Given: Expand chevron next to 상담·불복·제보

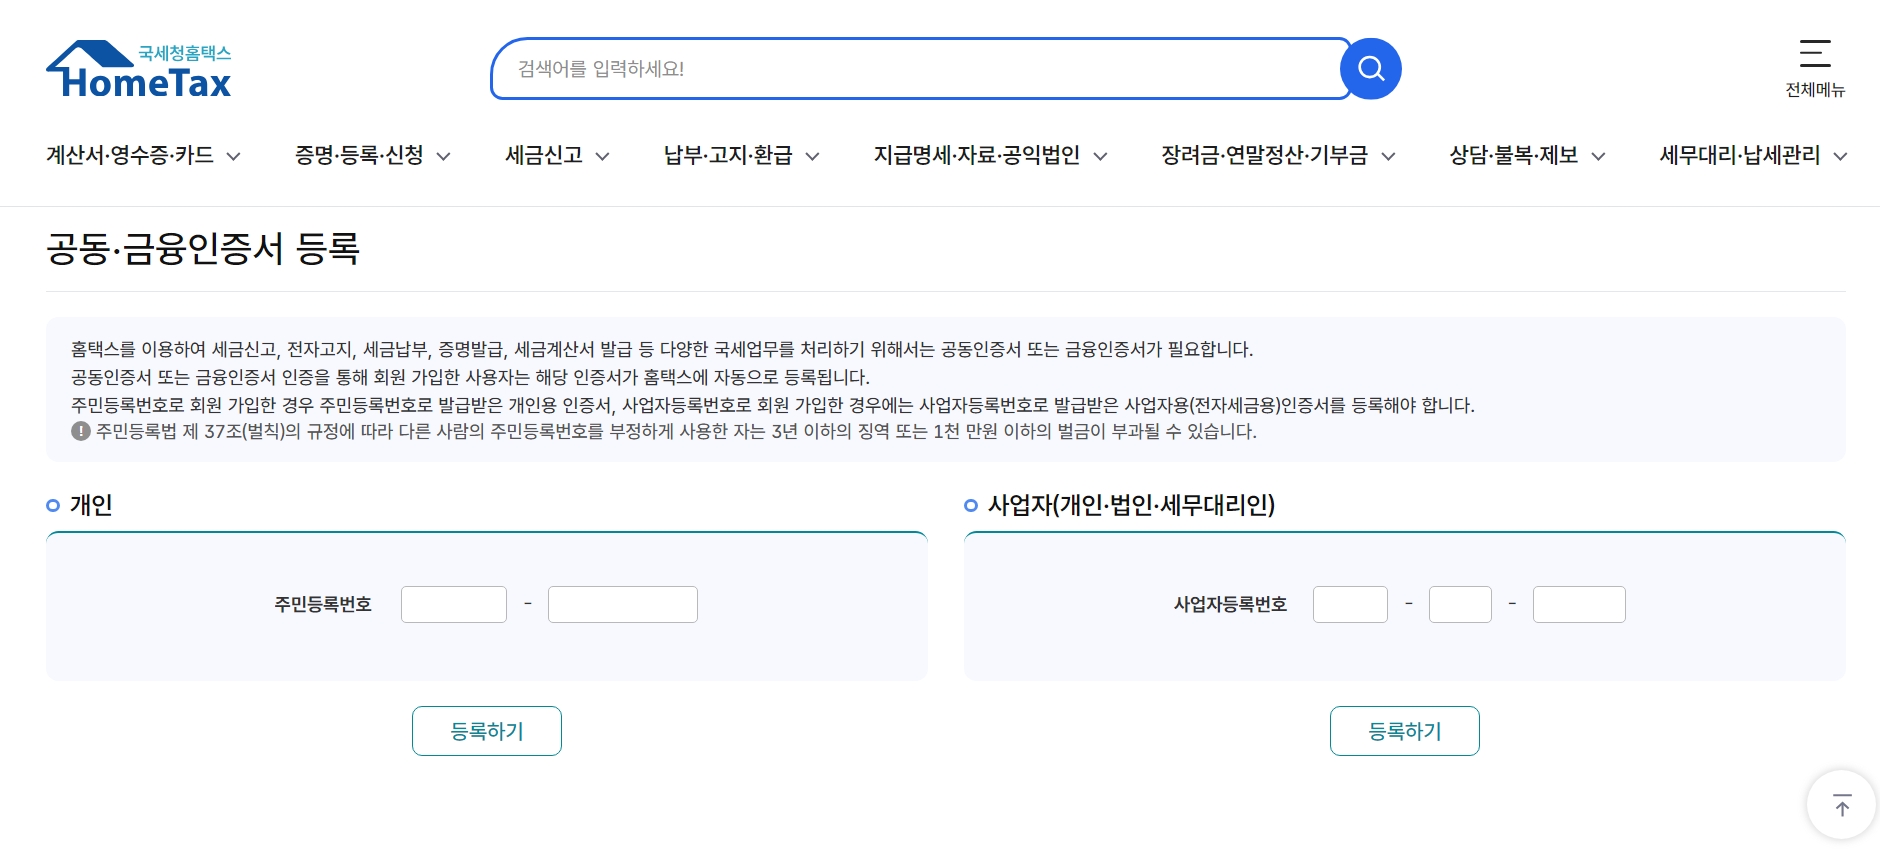Looking at the screenshot, I should click(x=1598, y=156).
